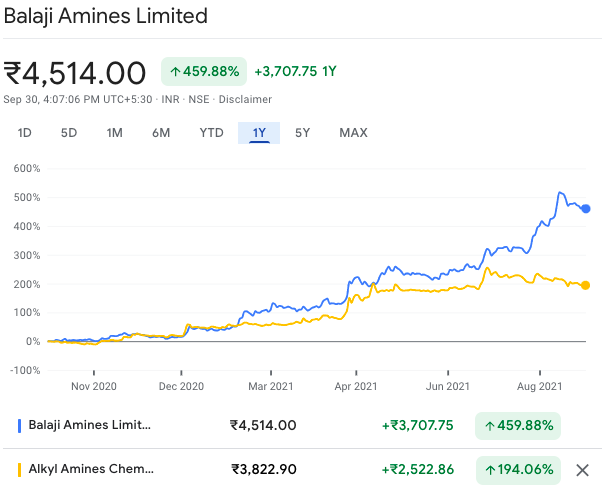The height and width of the screenshot is (489, 602).
Task: Select the 1D time range tab
Action: [25, 133]
